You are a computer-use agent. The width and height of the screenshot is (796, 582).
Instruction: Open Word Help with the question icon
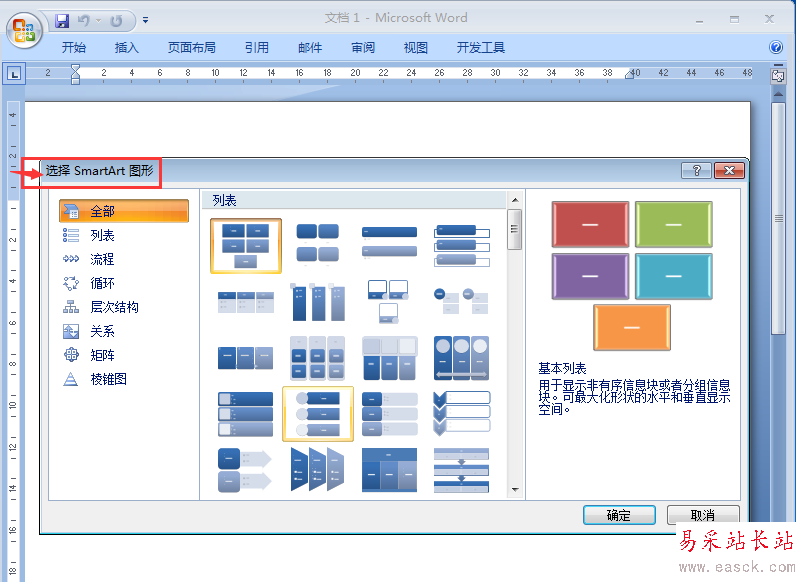[776, 47]
